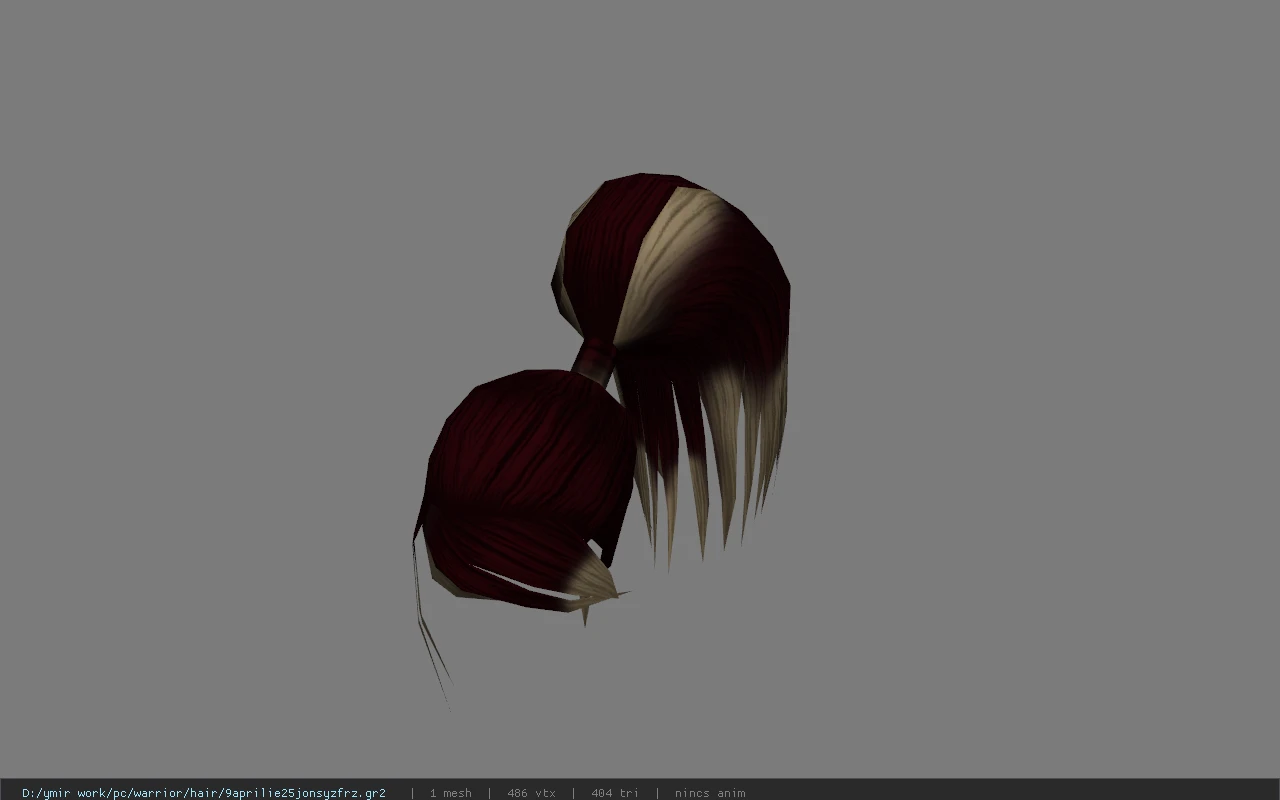Click the separator between '1 mesh' and '486 vtx'
Screen dimensions: 1280x800
pos(489,793)
